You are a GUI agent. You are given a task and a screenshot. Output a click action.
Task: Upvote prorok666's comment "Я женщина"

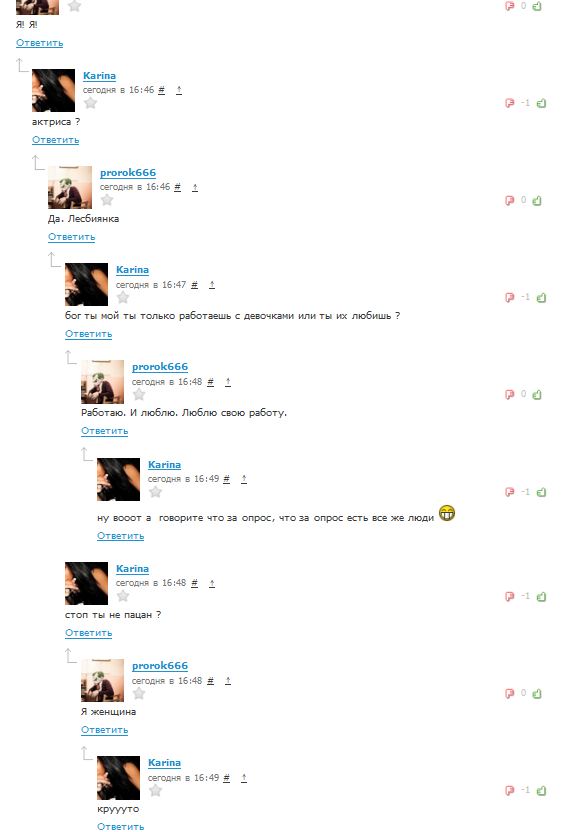537,694
